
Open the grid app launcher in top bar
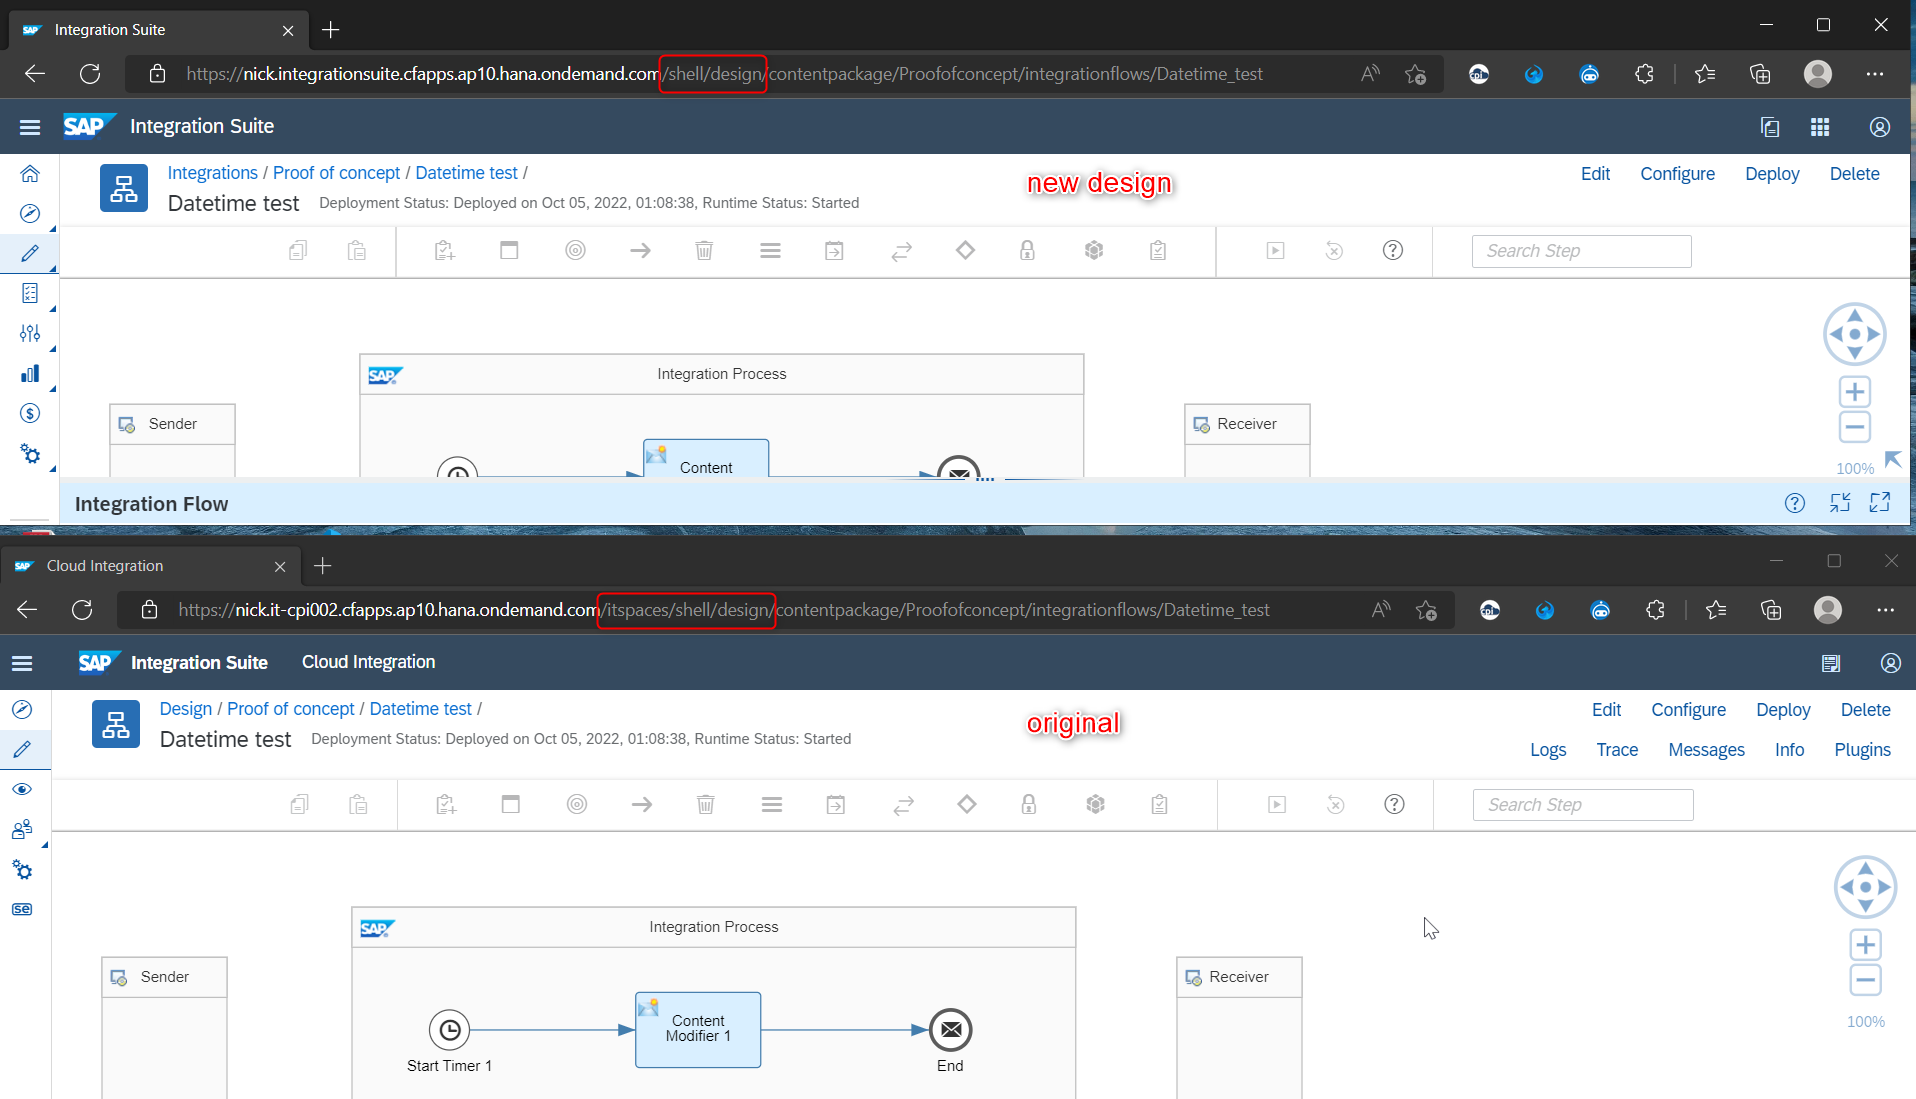pos(1820,126)
